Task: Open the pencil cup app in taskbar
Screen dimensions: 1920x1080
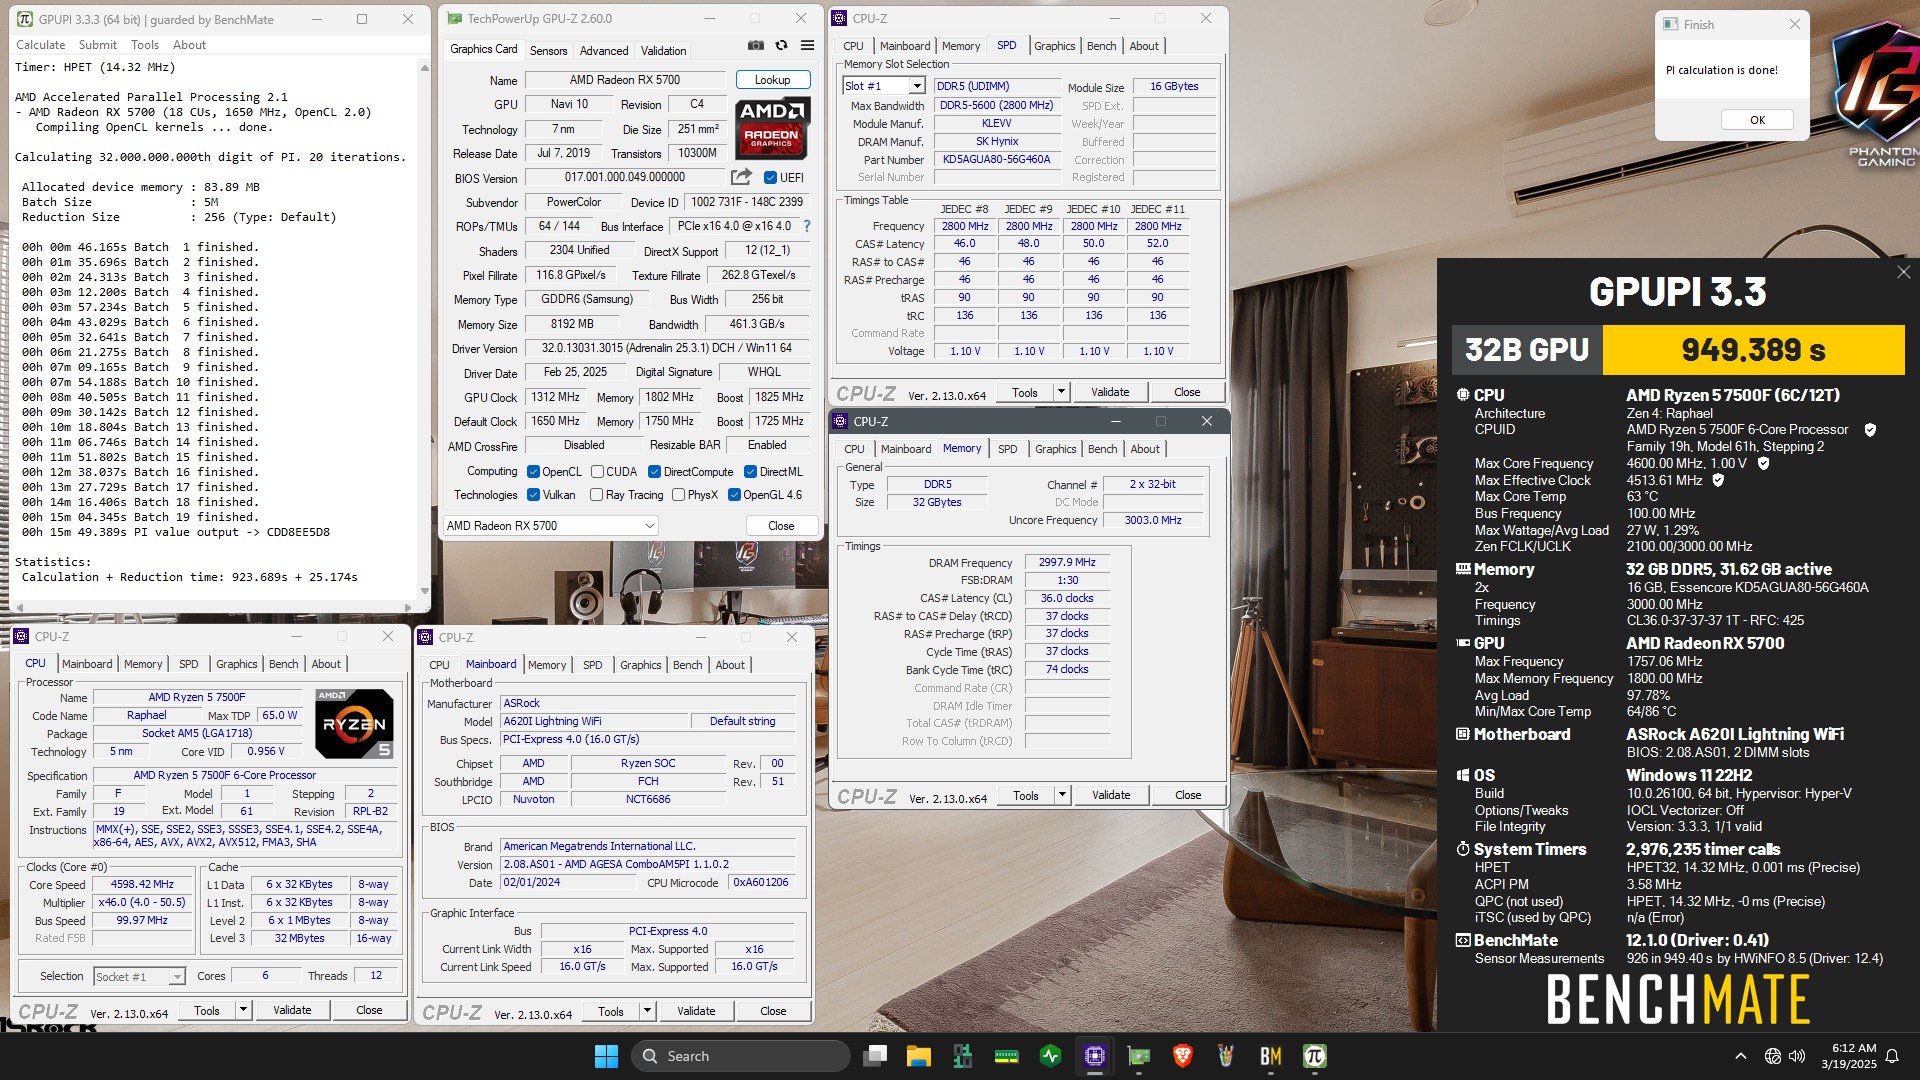Action: click(1226, 1056)
